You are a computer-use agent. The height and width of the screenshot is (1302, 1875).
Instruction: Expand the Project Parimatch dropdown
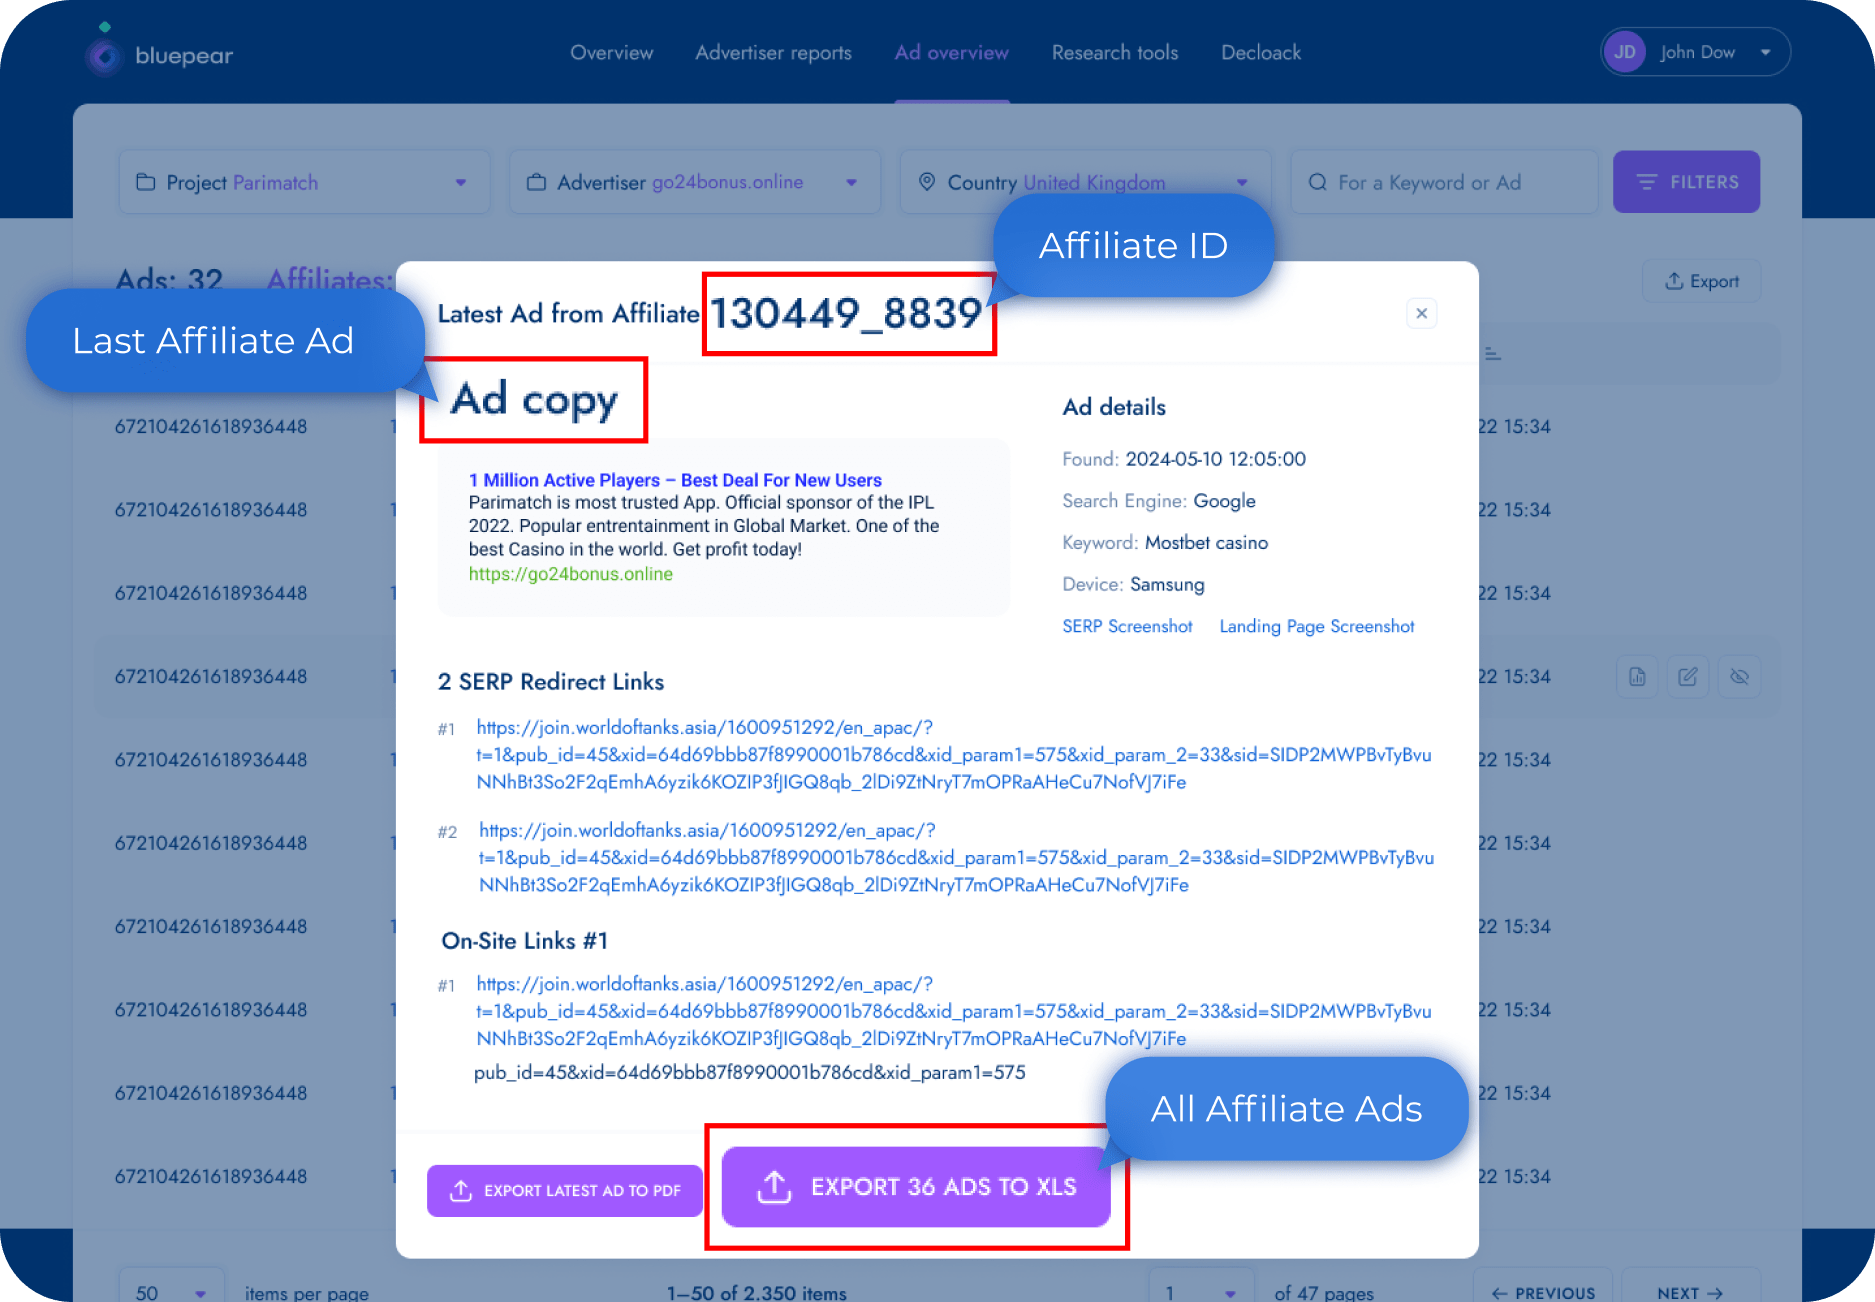(304, 182)
